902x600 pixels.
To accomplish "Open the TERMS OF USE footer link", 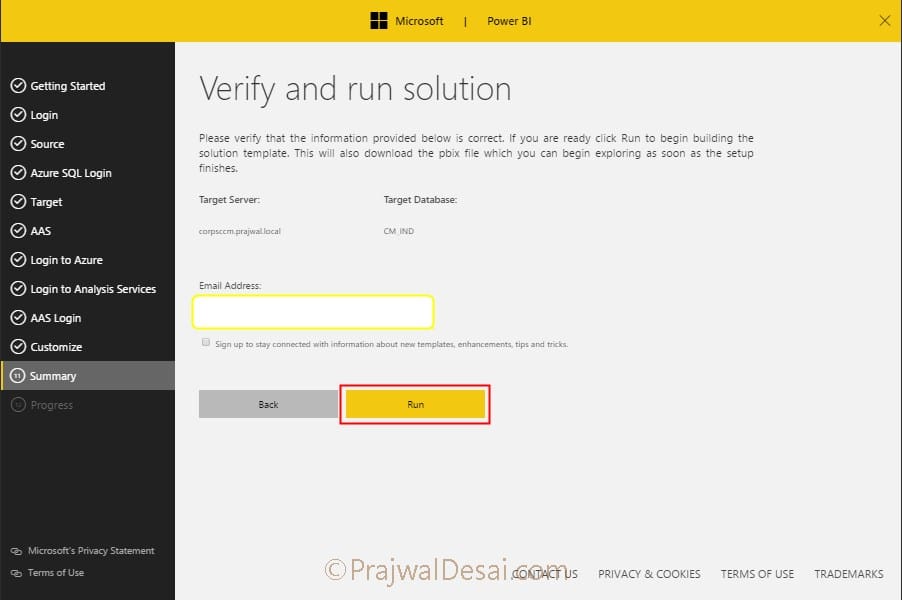I will (x=757, y=574).
